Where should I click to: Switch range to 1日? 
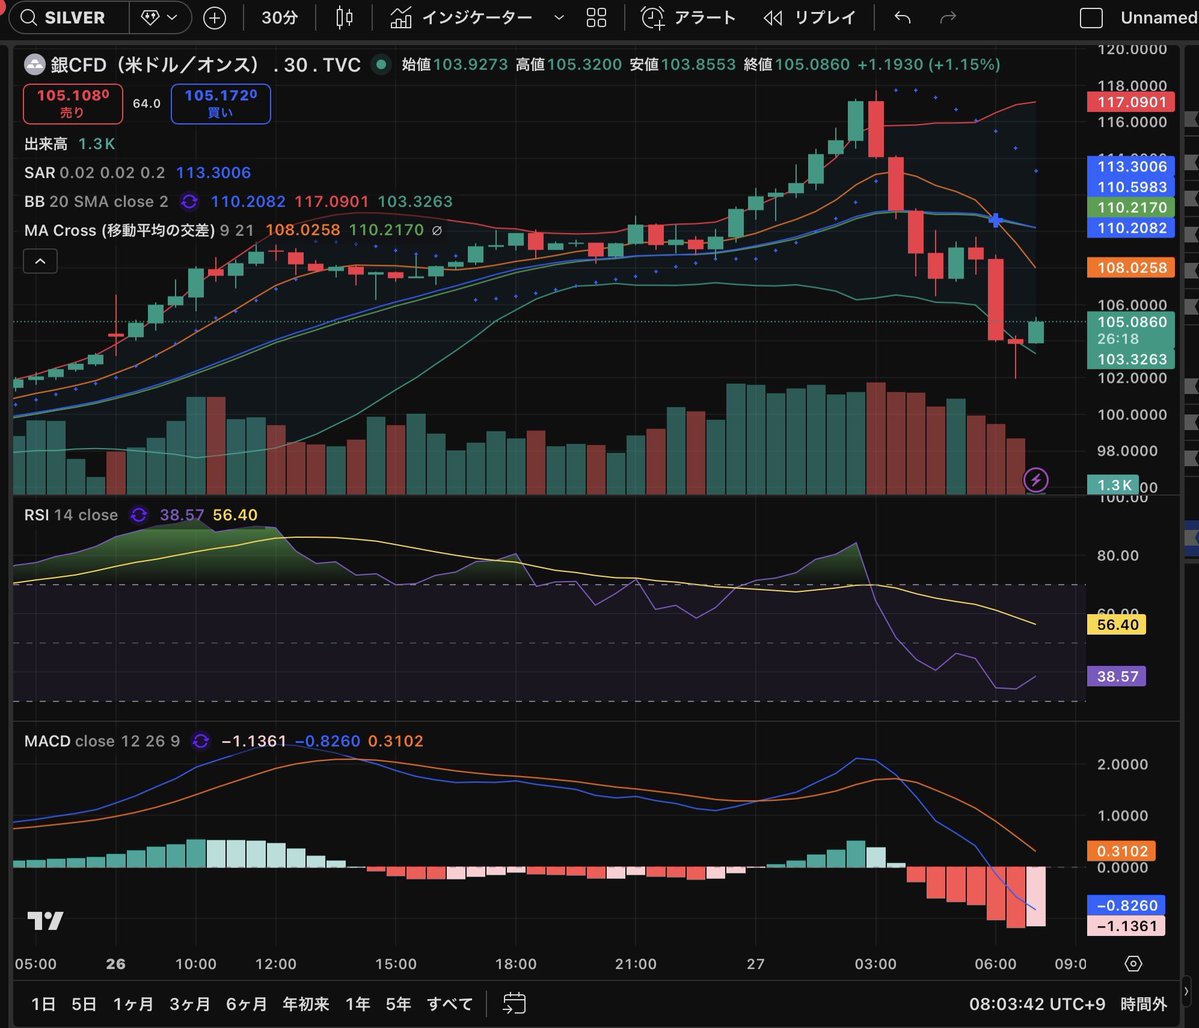(43, 1004)
